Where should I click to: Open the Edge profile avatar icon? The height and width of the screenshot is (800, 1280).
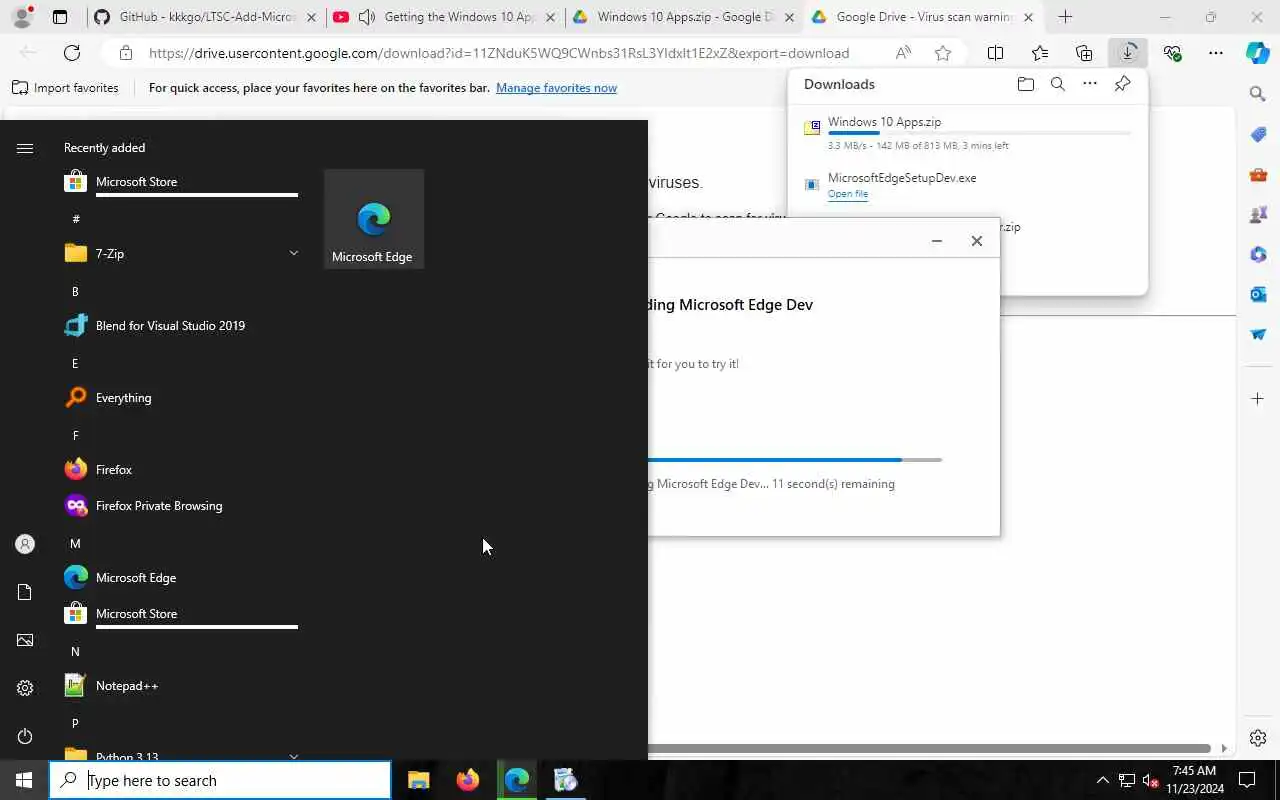click(x=22, y=17)
